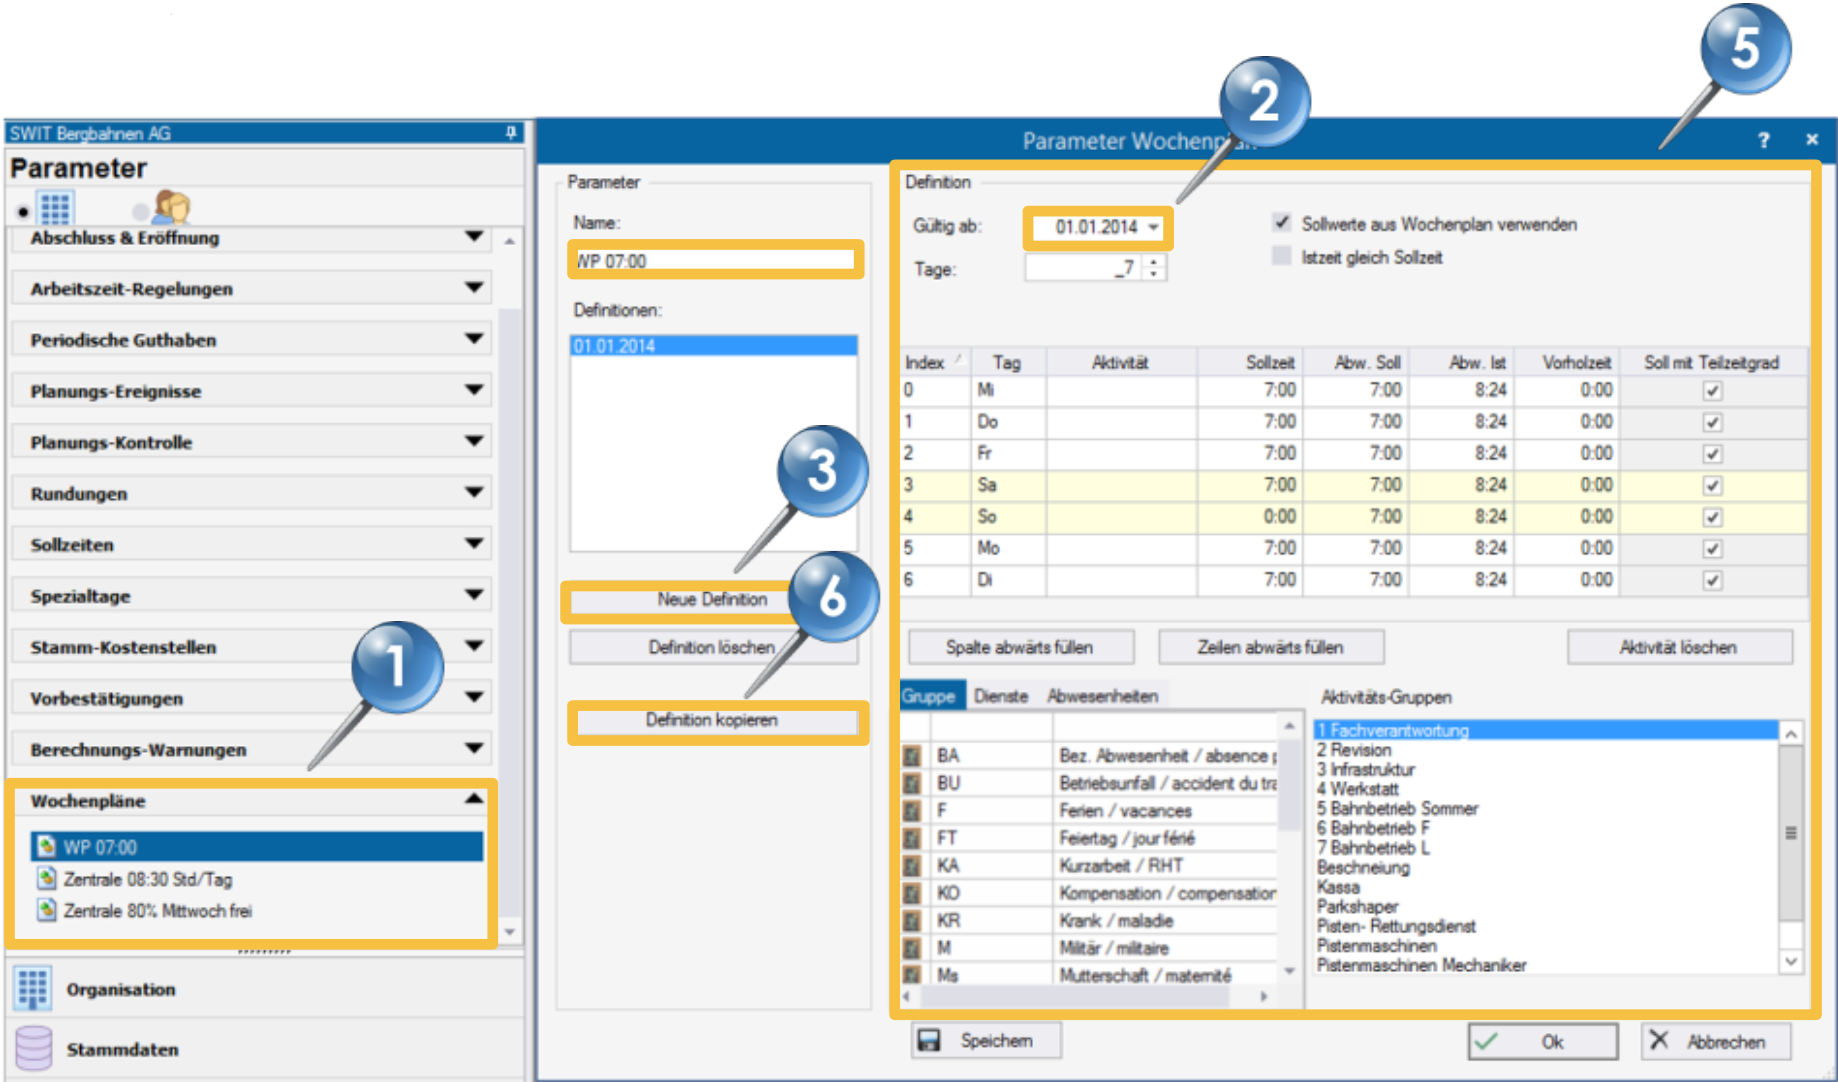Click the person icon under Parameter heading
This screenshot has width=1838, height=1082.
[x=172, y=207]
